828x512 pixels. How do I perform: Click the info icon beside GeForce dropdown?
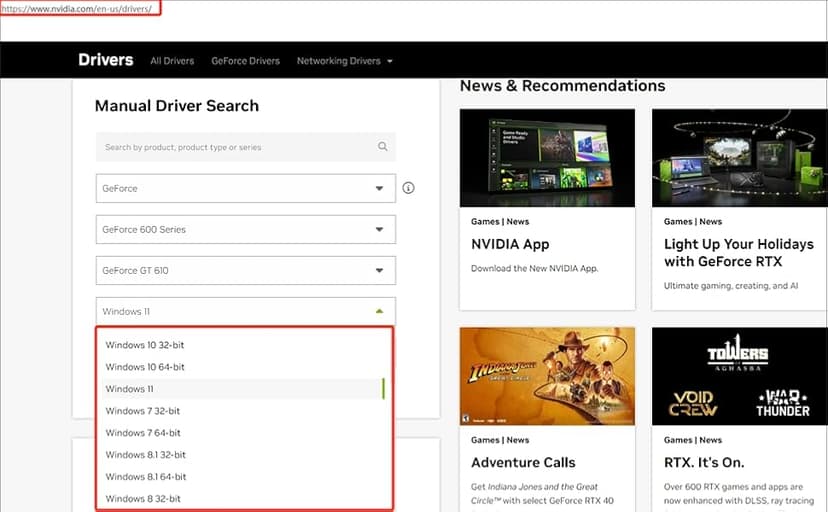point(408,188)
